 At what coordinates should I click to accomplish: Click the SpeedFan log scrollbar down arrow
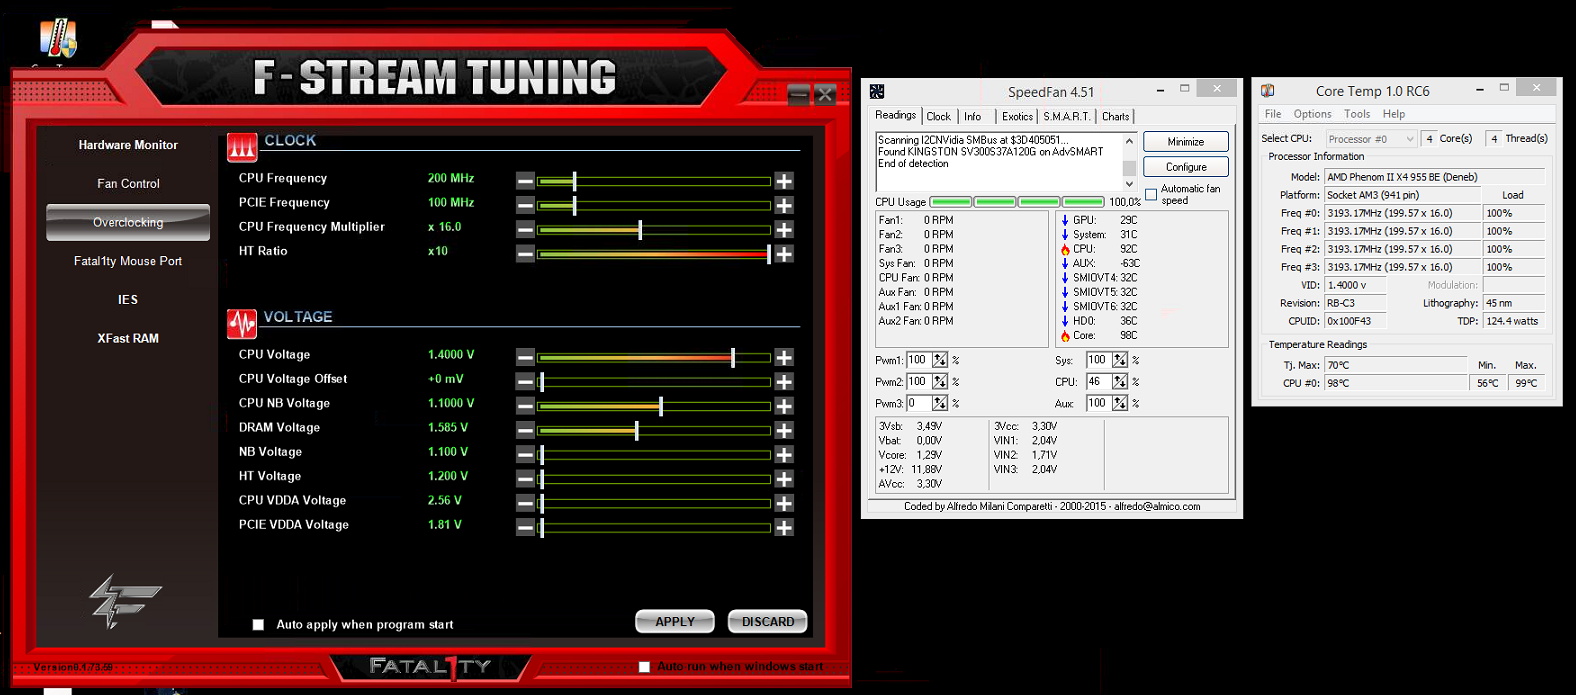click(x=1129, y=184)
